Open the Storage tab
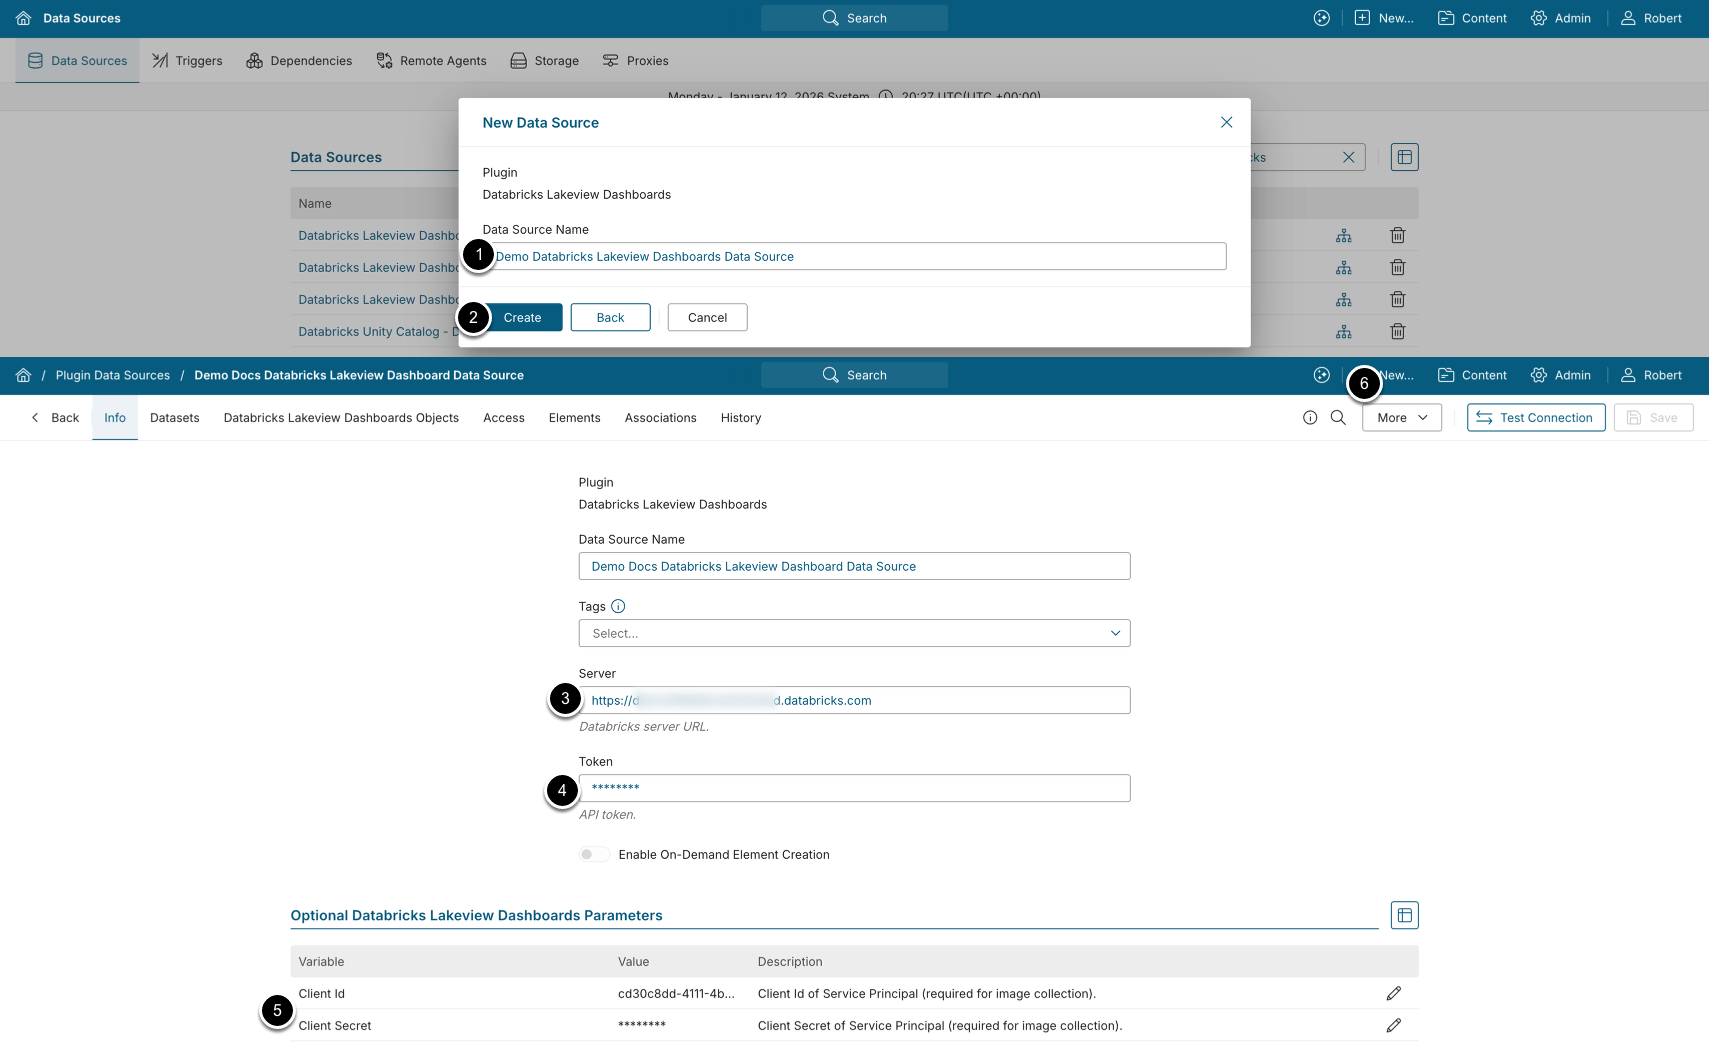 (544, 61)
